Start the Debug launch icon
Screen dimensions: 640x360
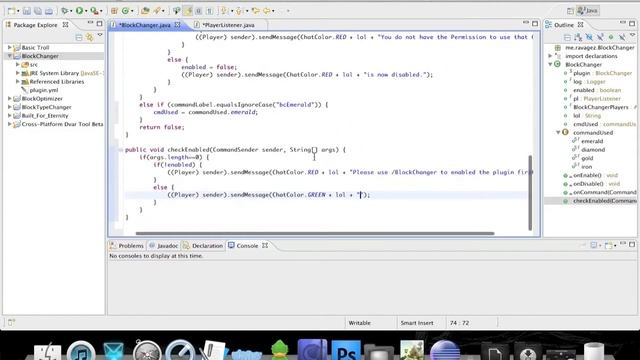[64, 11]
